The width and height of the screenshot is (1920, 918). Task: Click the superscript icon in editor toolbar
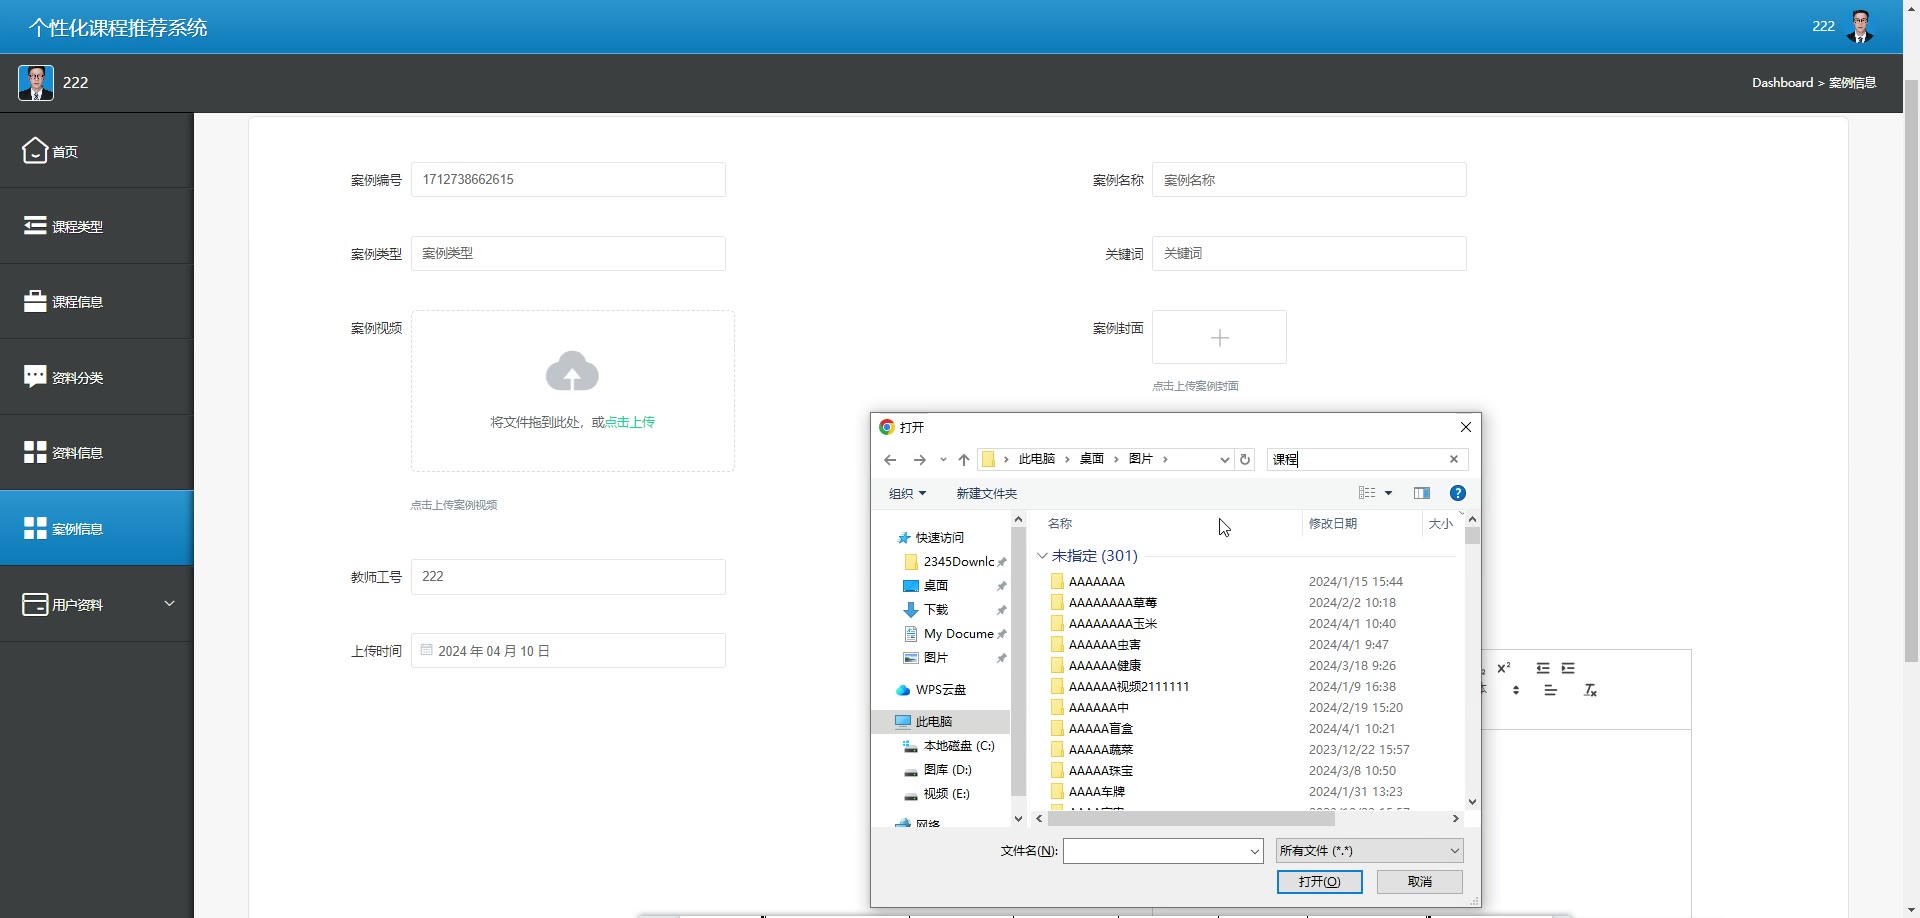pyautogui.click(x=1503, y=668)
